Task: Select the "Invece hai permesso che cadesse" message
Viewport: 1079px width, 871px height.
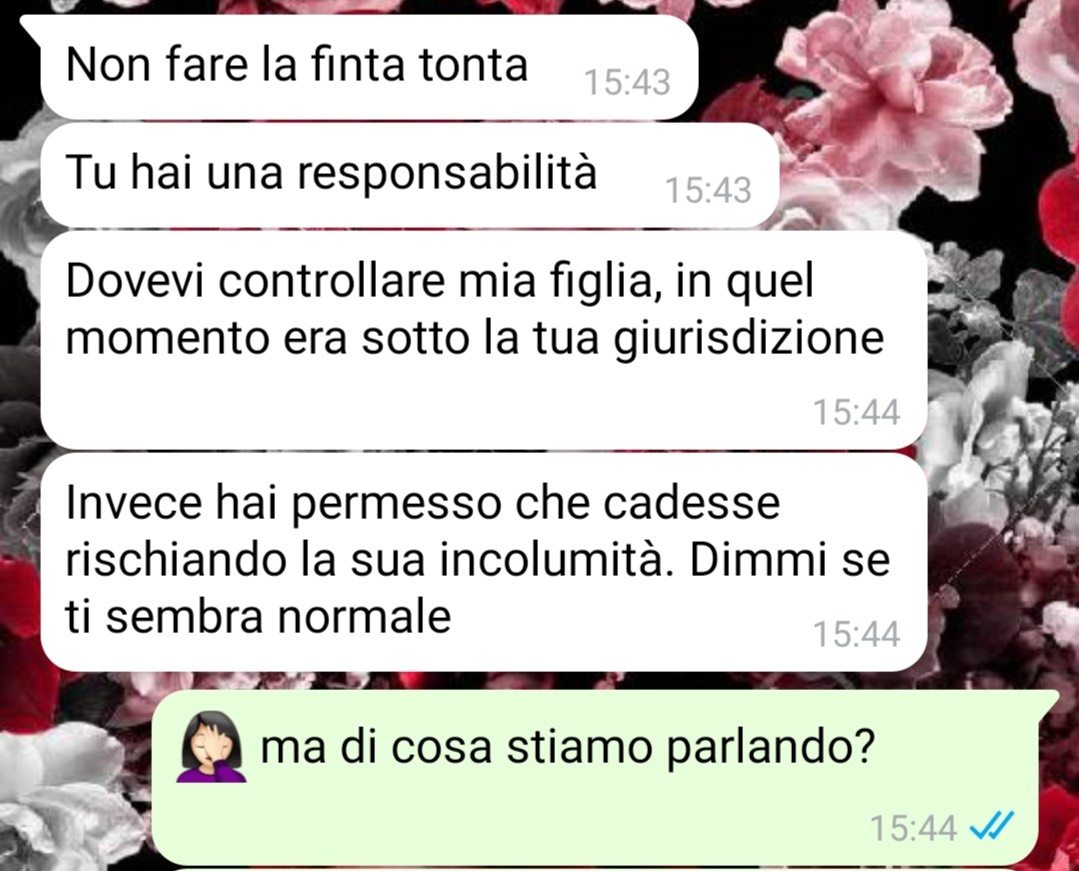Action: pyautogui.click(x=483, y=562)
